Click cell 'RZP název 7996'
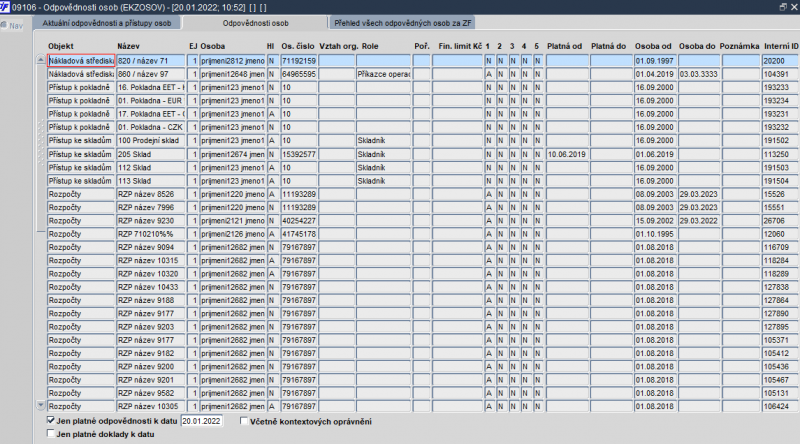The image size is (800, 444). click(151, 207)
